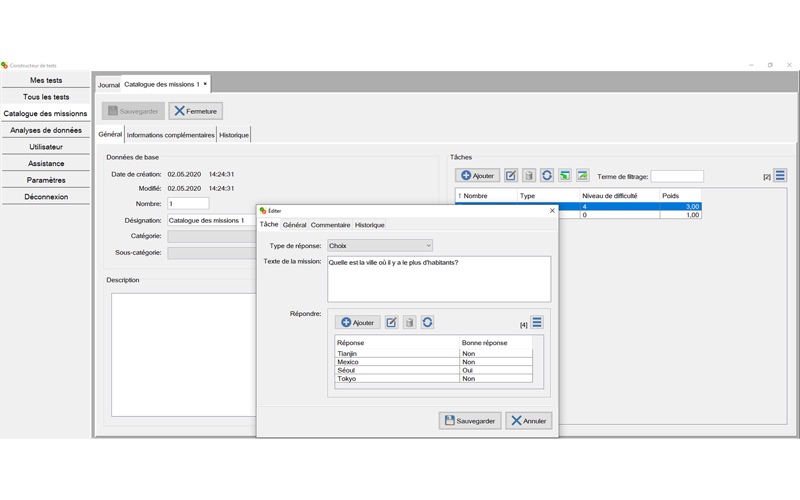Click the Nombre input field
800x500 pixels.
pos(188,204)
